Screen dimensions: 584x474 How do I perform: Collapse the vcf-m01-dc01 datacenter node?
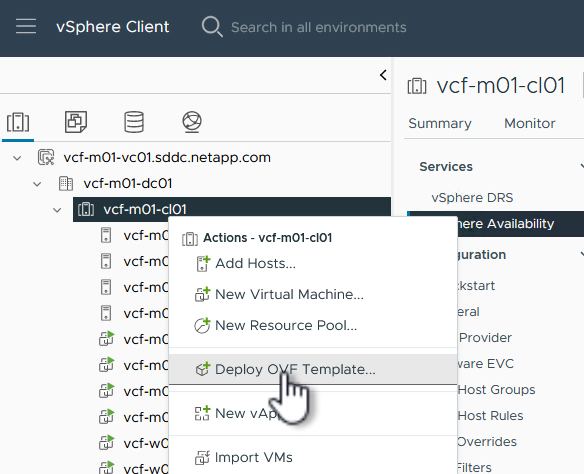click(37, 184)
